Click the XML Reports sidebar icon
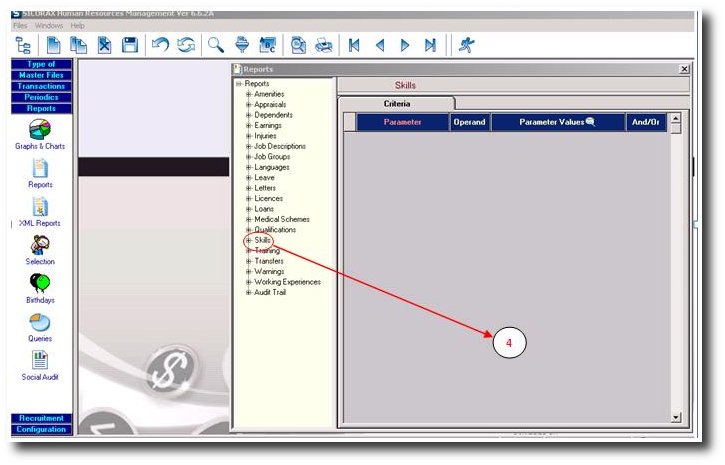 tap(40, 207)
